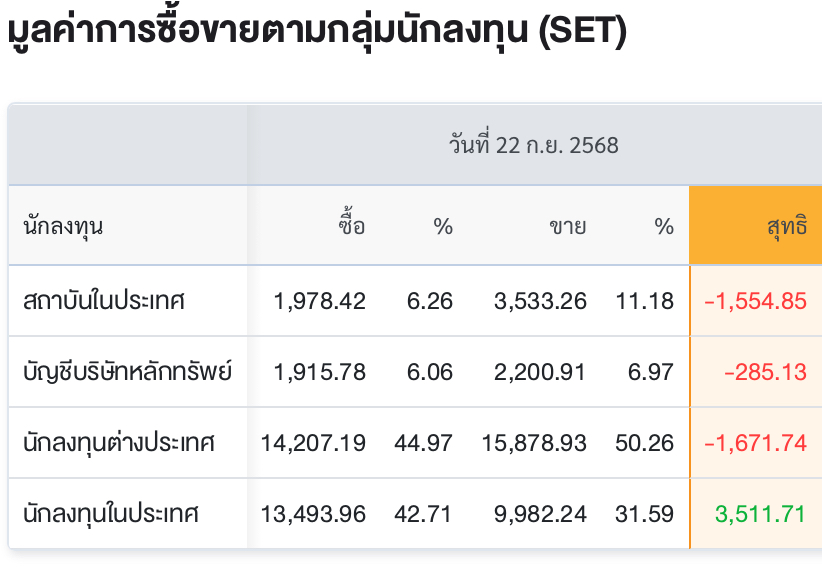This screenshot has width=822, height=575.
Task: Click the ขาย column header
Action: pos(568,227)
